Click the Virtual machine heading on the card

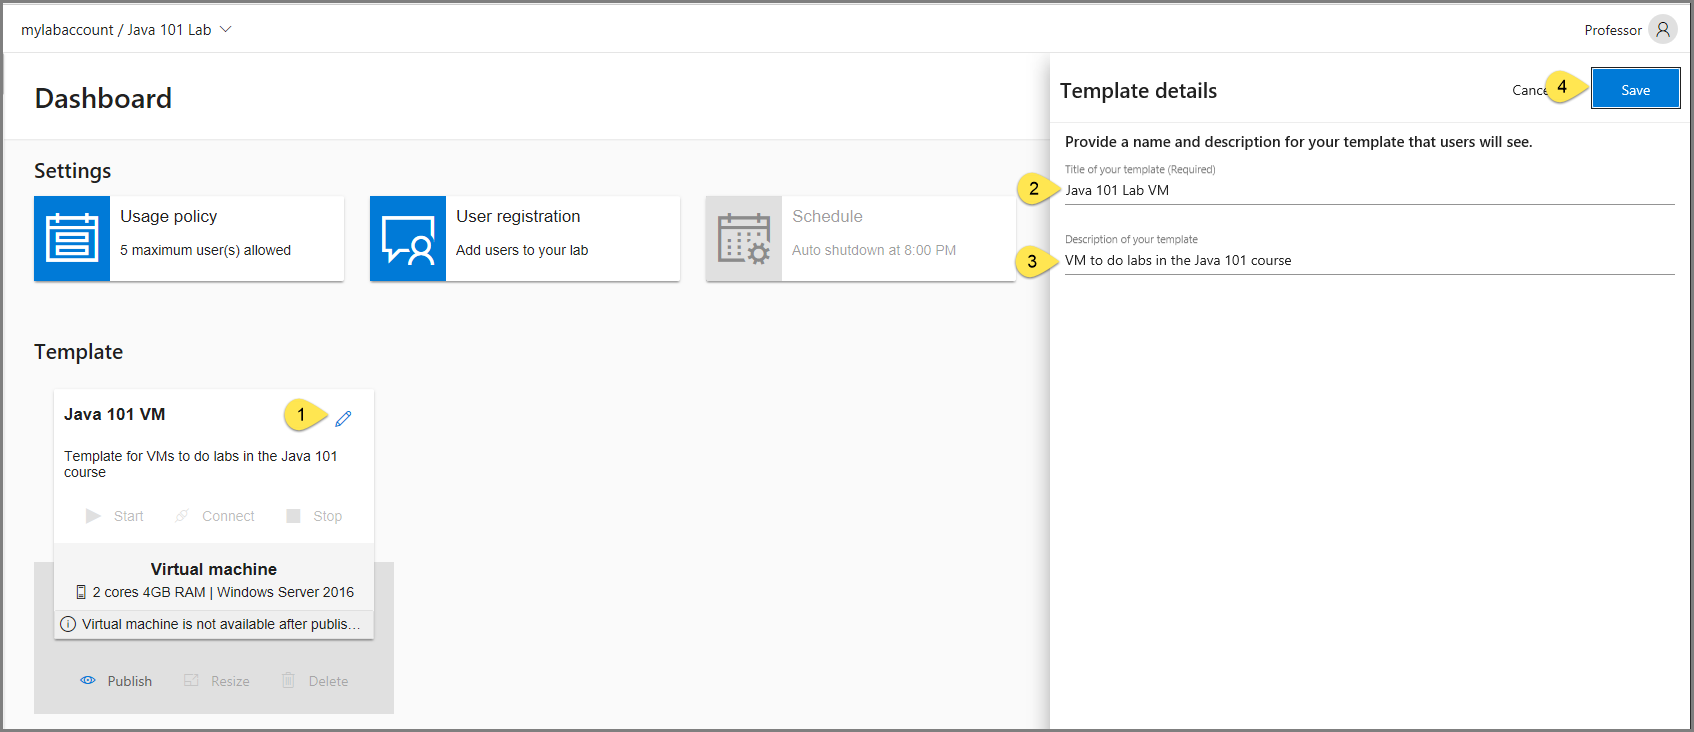214,569
